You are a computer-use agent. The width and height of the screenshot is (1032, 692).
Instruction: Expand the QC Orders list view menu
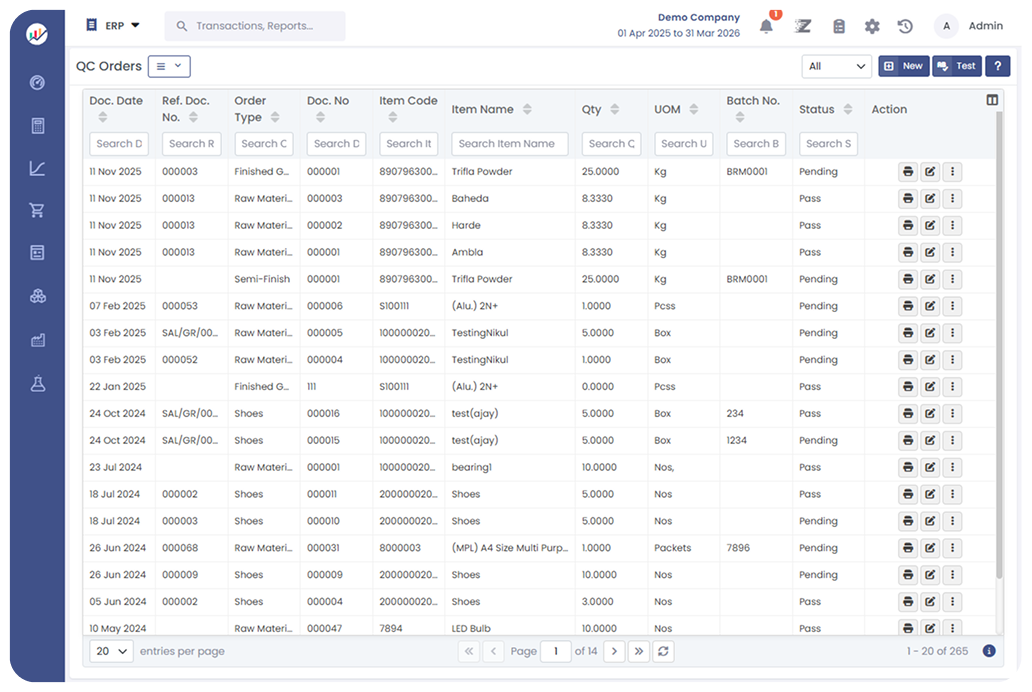169,67
